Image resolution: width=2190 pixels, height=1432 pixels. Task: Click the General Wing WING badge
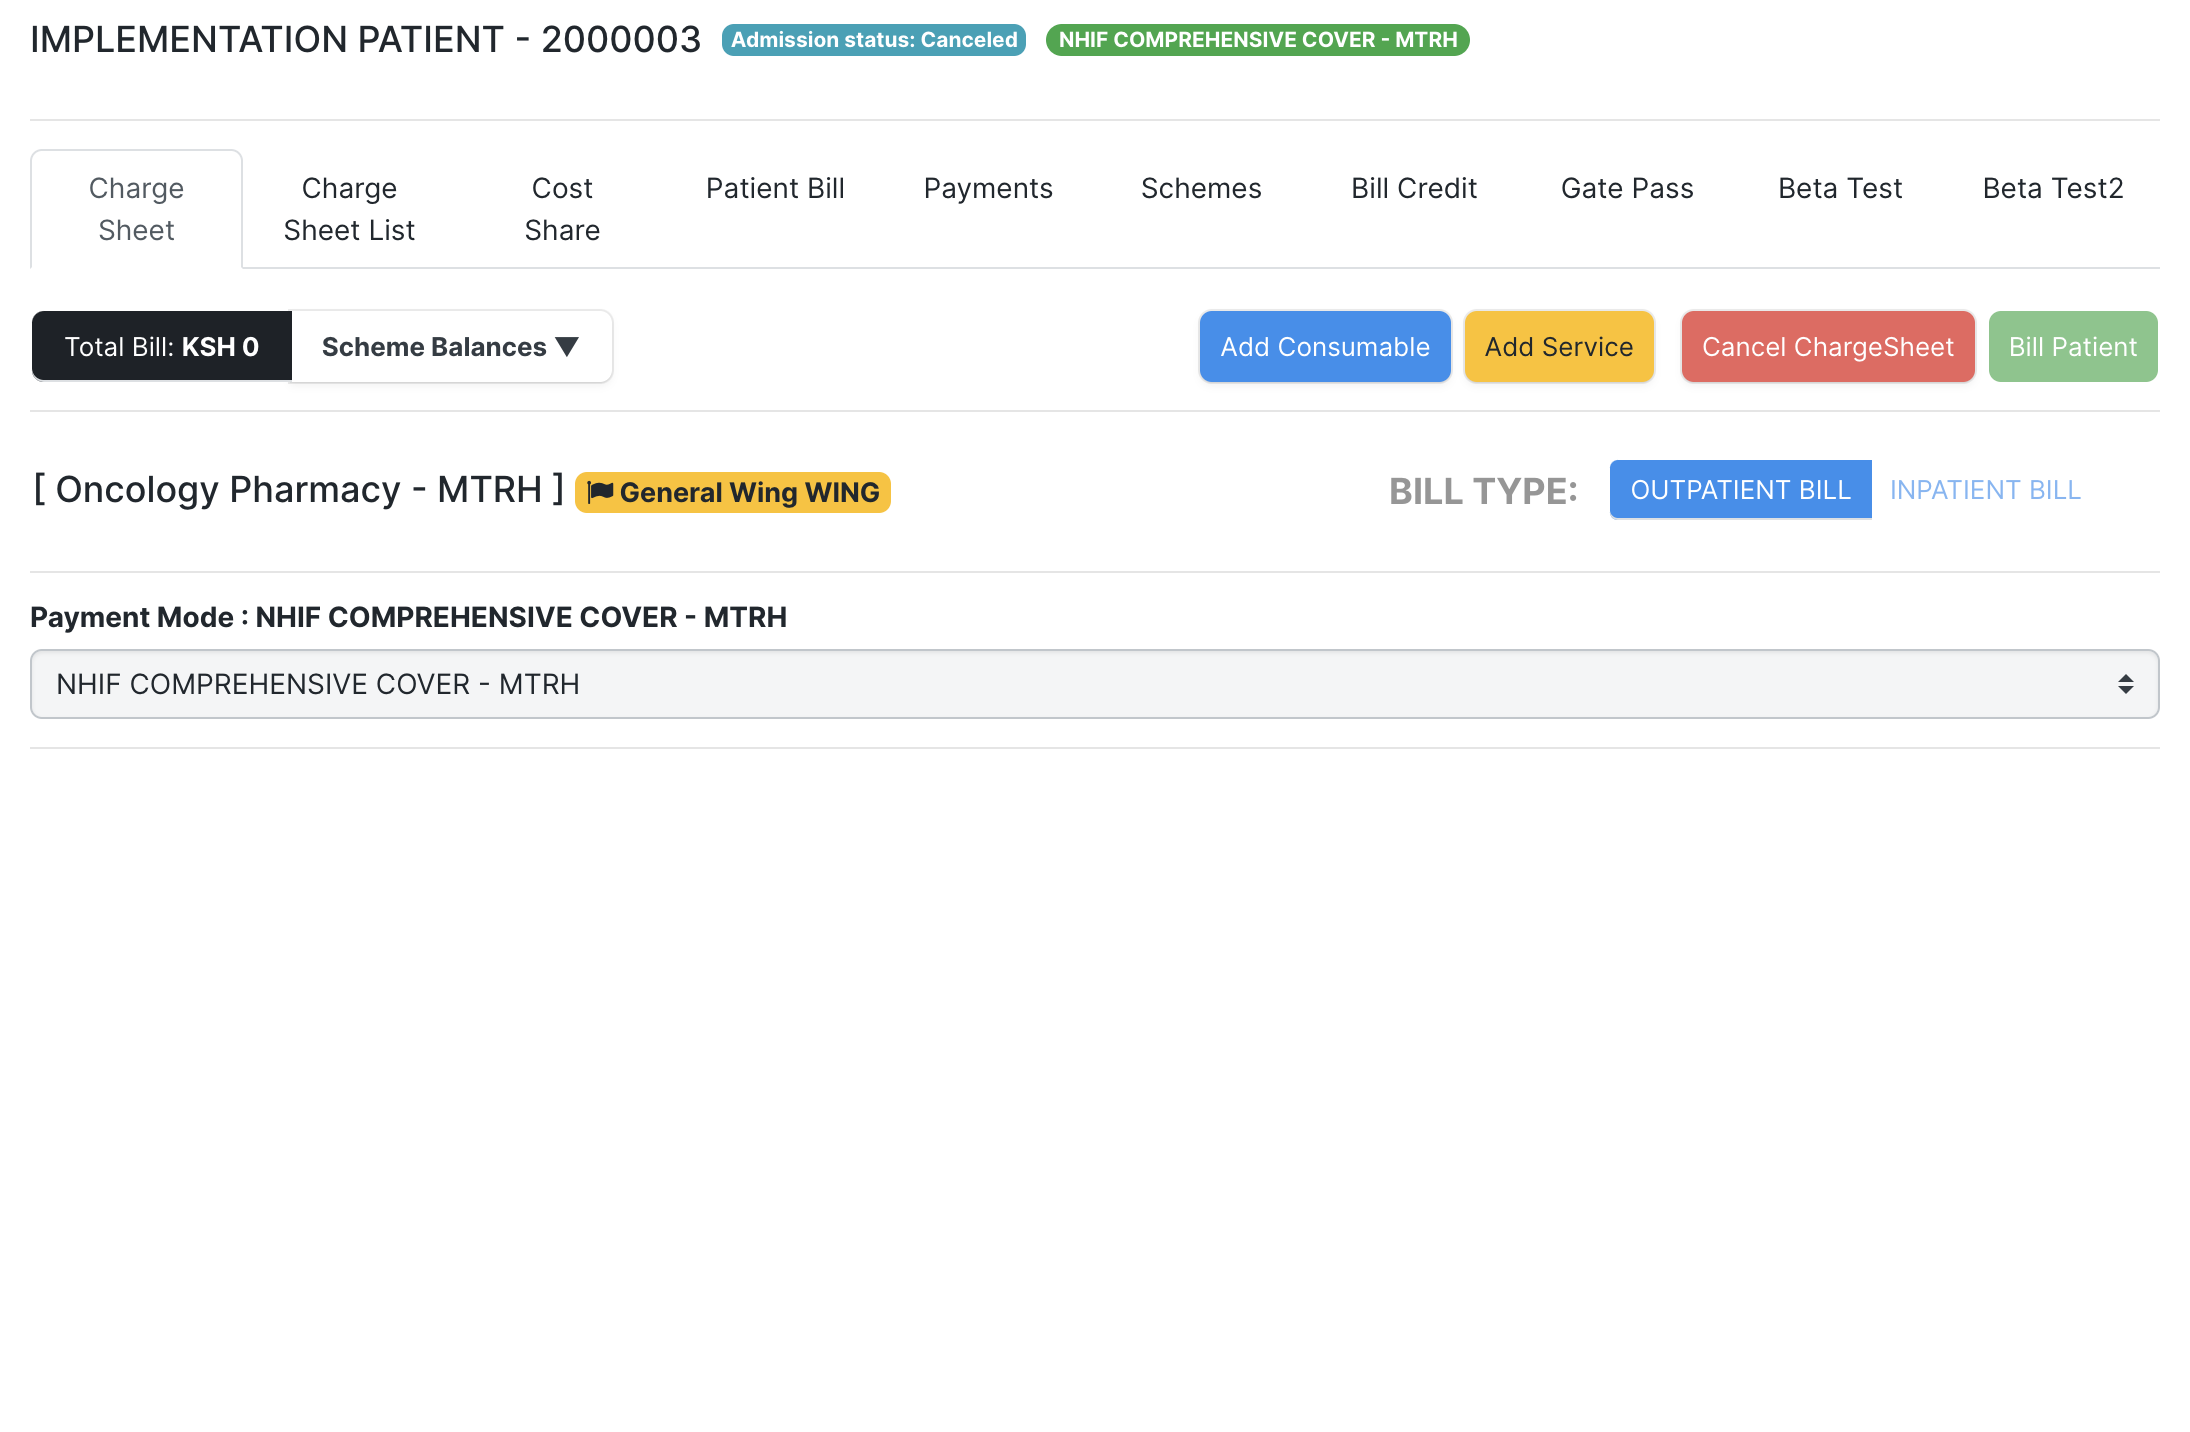tap(733, 492)
